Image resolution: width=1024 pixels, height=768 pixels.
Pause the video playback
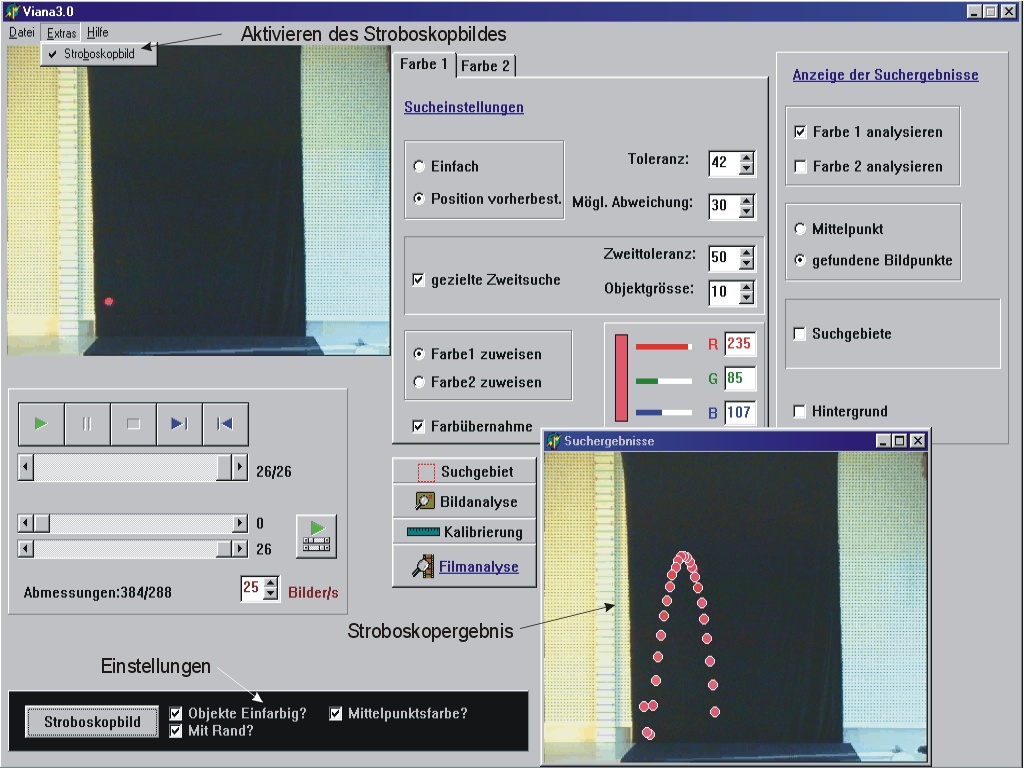coord(87,424)
